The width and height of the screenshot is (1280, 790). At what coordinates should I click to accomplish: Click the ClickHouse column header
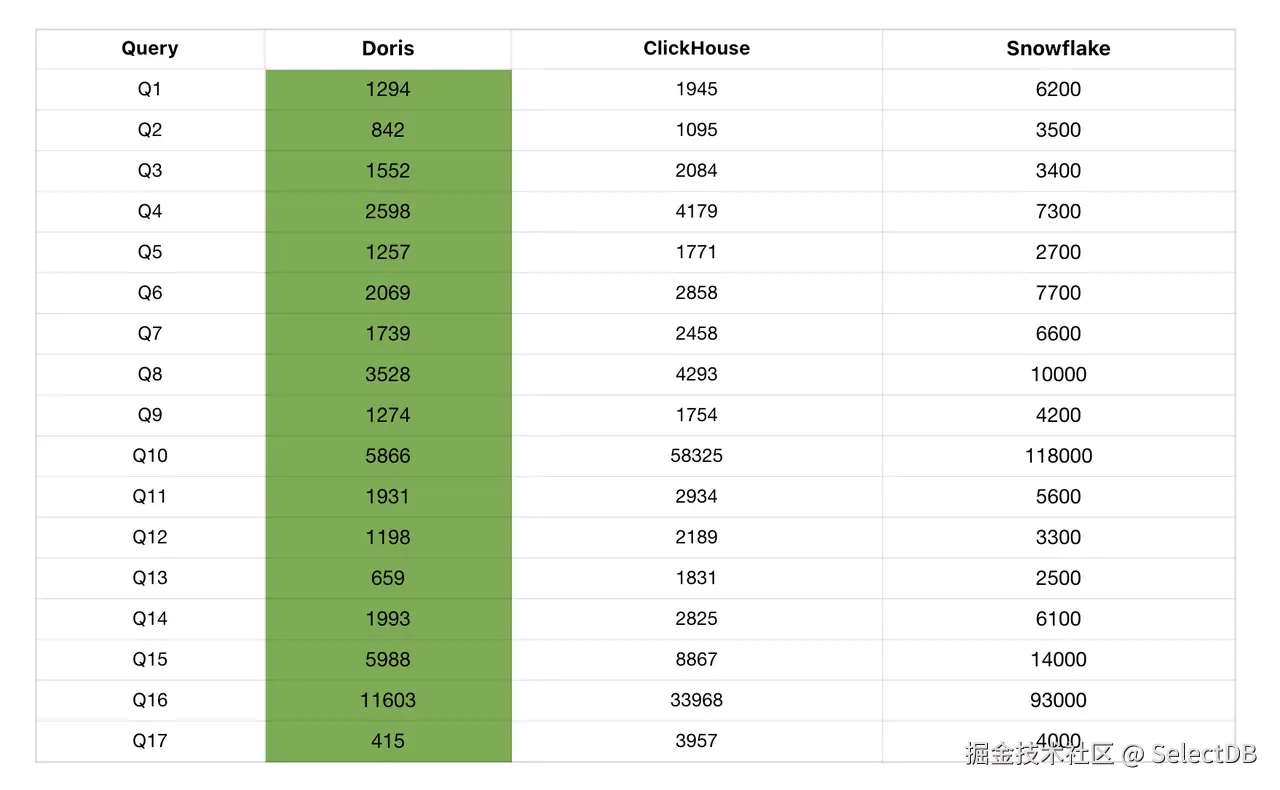[x=696, y=48]
